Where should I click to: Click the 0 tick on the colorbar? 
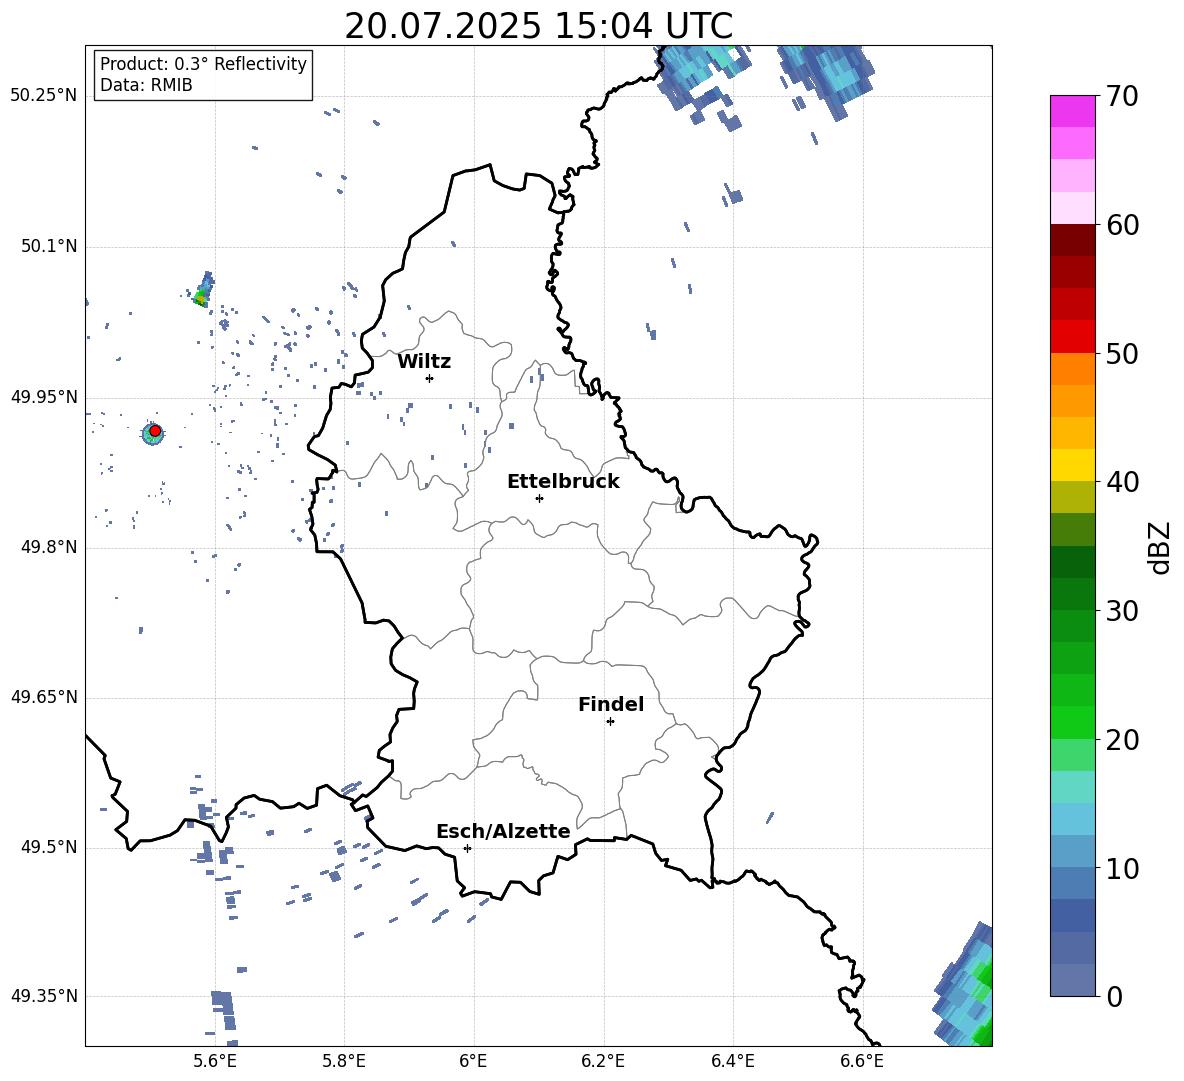(x=1114, y=996)
